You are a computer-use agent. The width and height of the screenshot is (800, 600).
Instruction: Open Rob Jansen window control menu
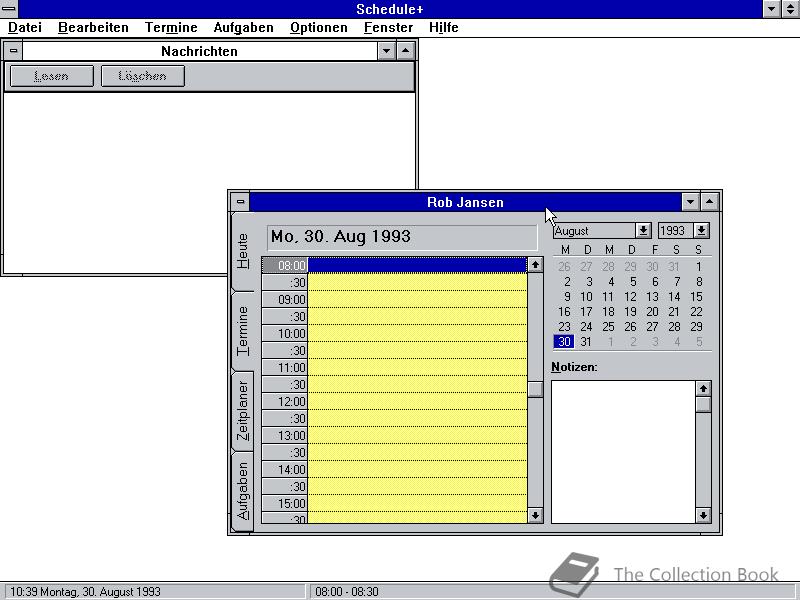point(240,202)
